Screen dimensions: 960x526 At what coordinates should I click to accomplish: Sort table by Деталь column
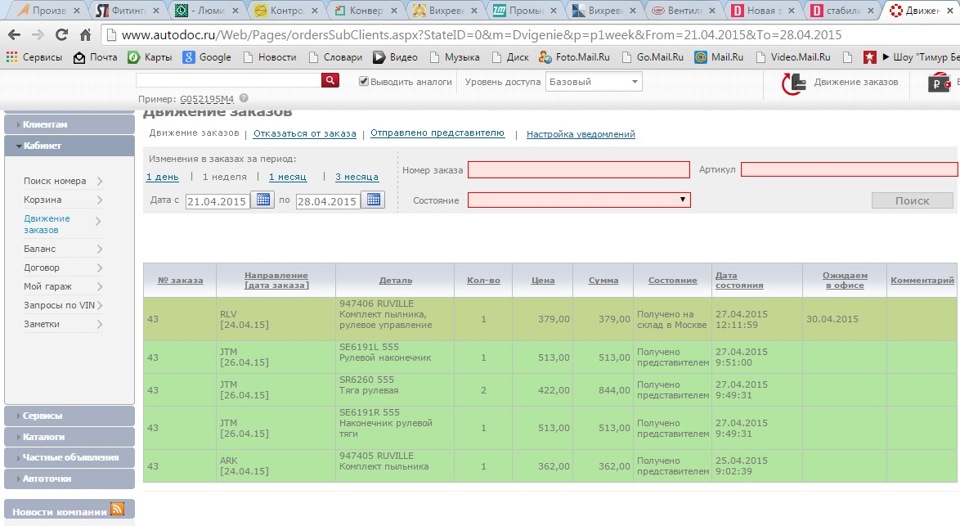(396, 280)
